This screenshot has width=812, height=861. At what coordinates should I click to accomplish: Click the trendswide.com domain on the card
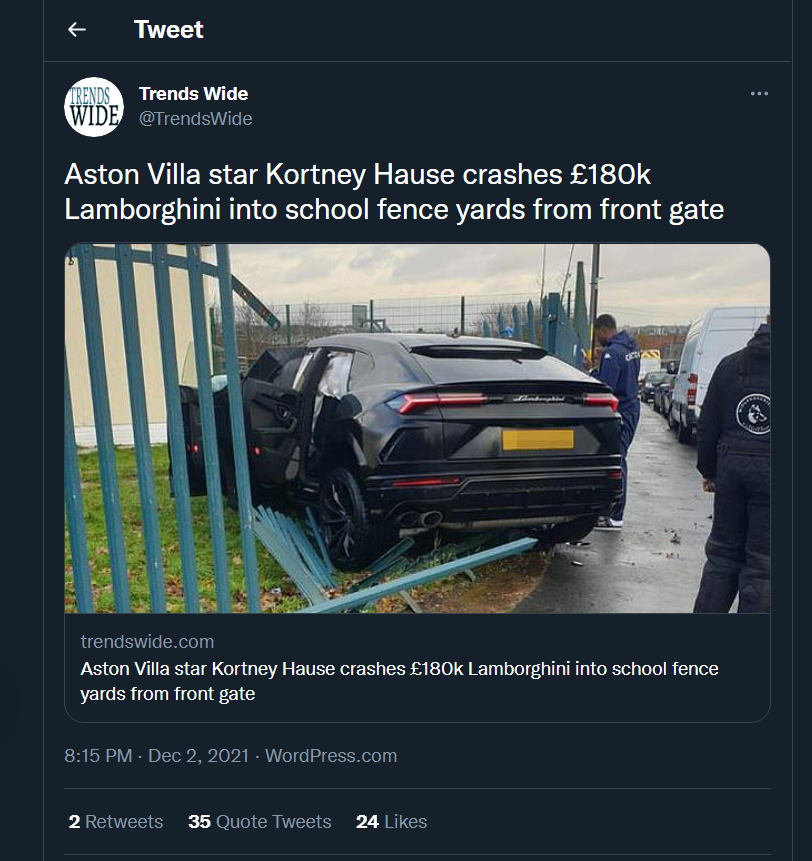point(147,642)
